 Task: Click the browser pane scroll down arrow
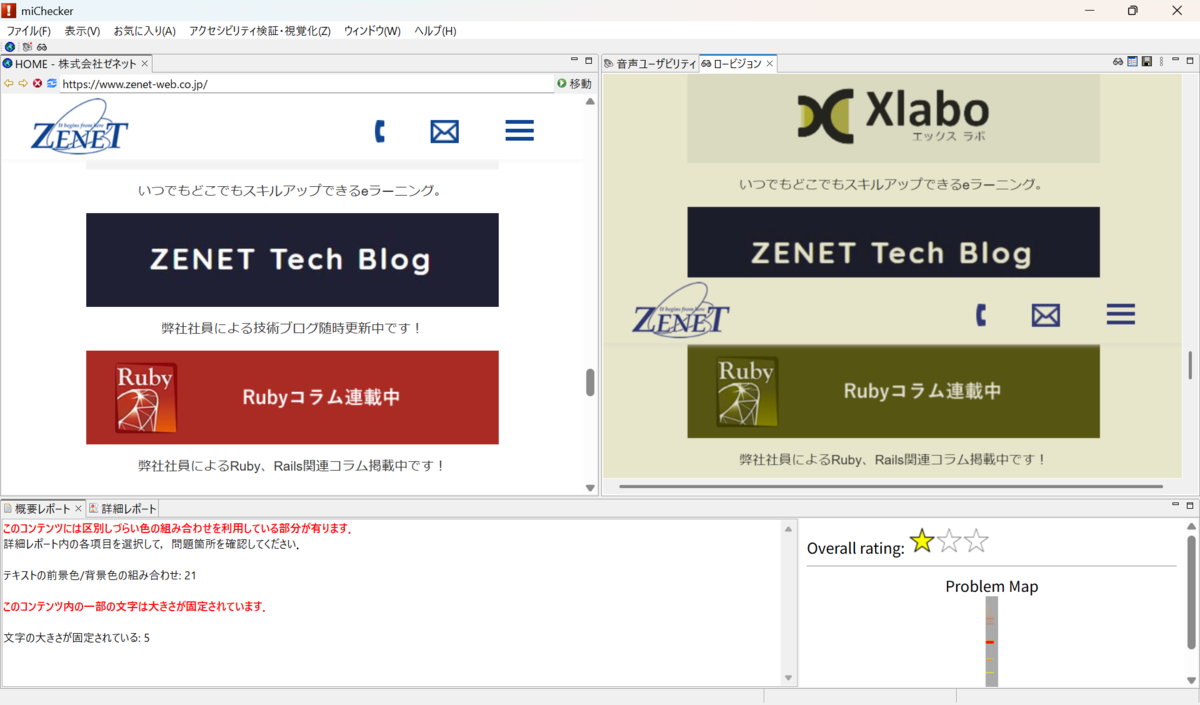[590, 488]
